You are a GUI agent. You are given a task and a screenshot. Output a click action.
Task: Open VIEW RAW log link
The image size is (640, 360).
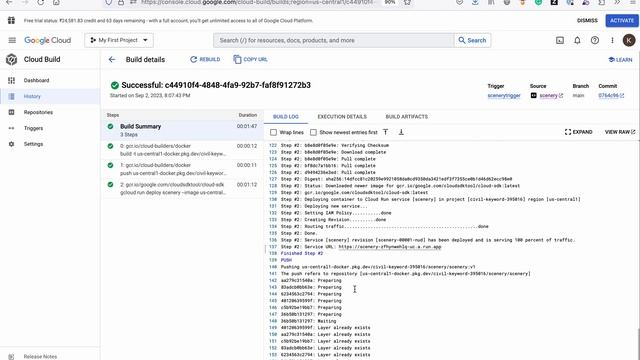(620, 132)
